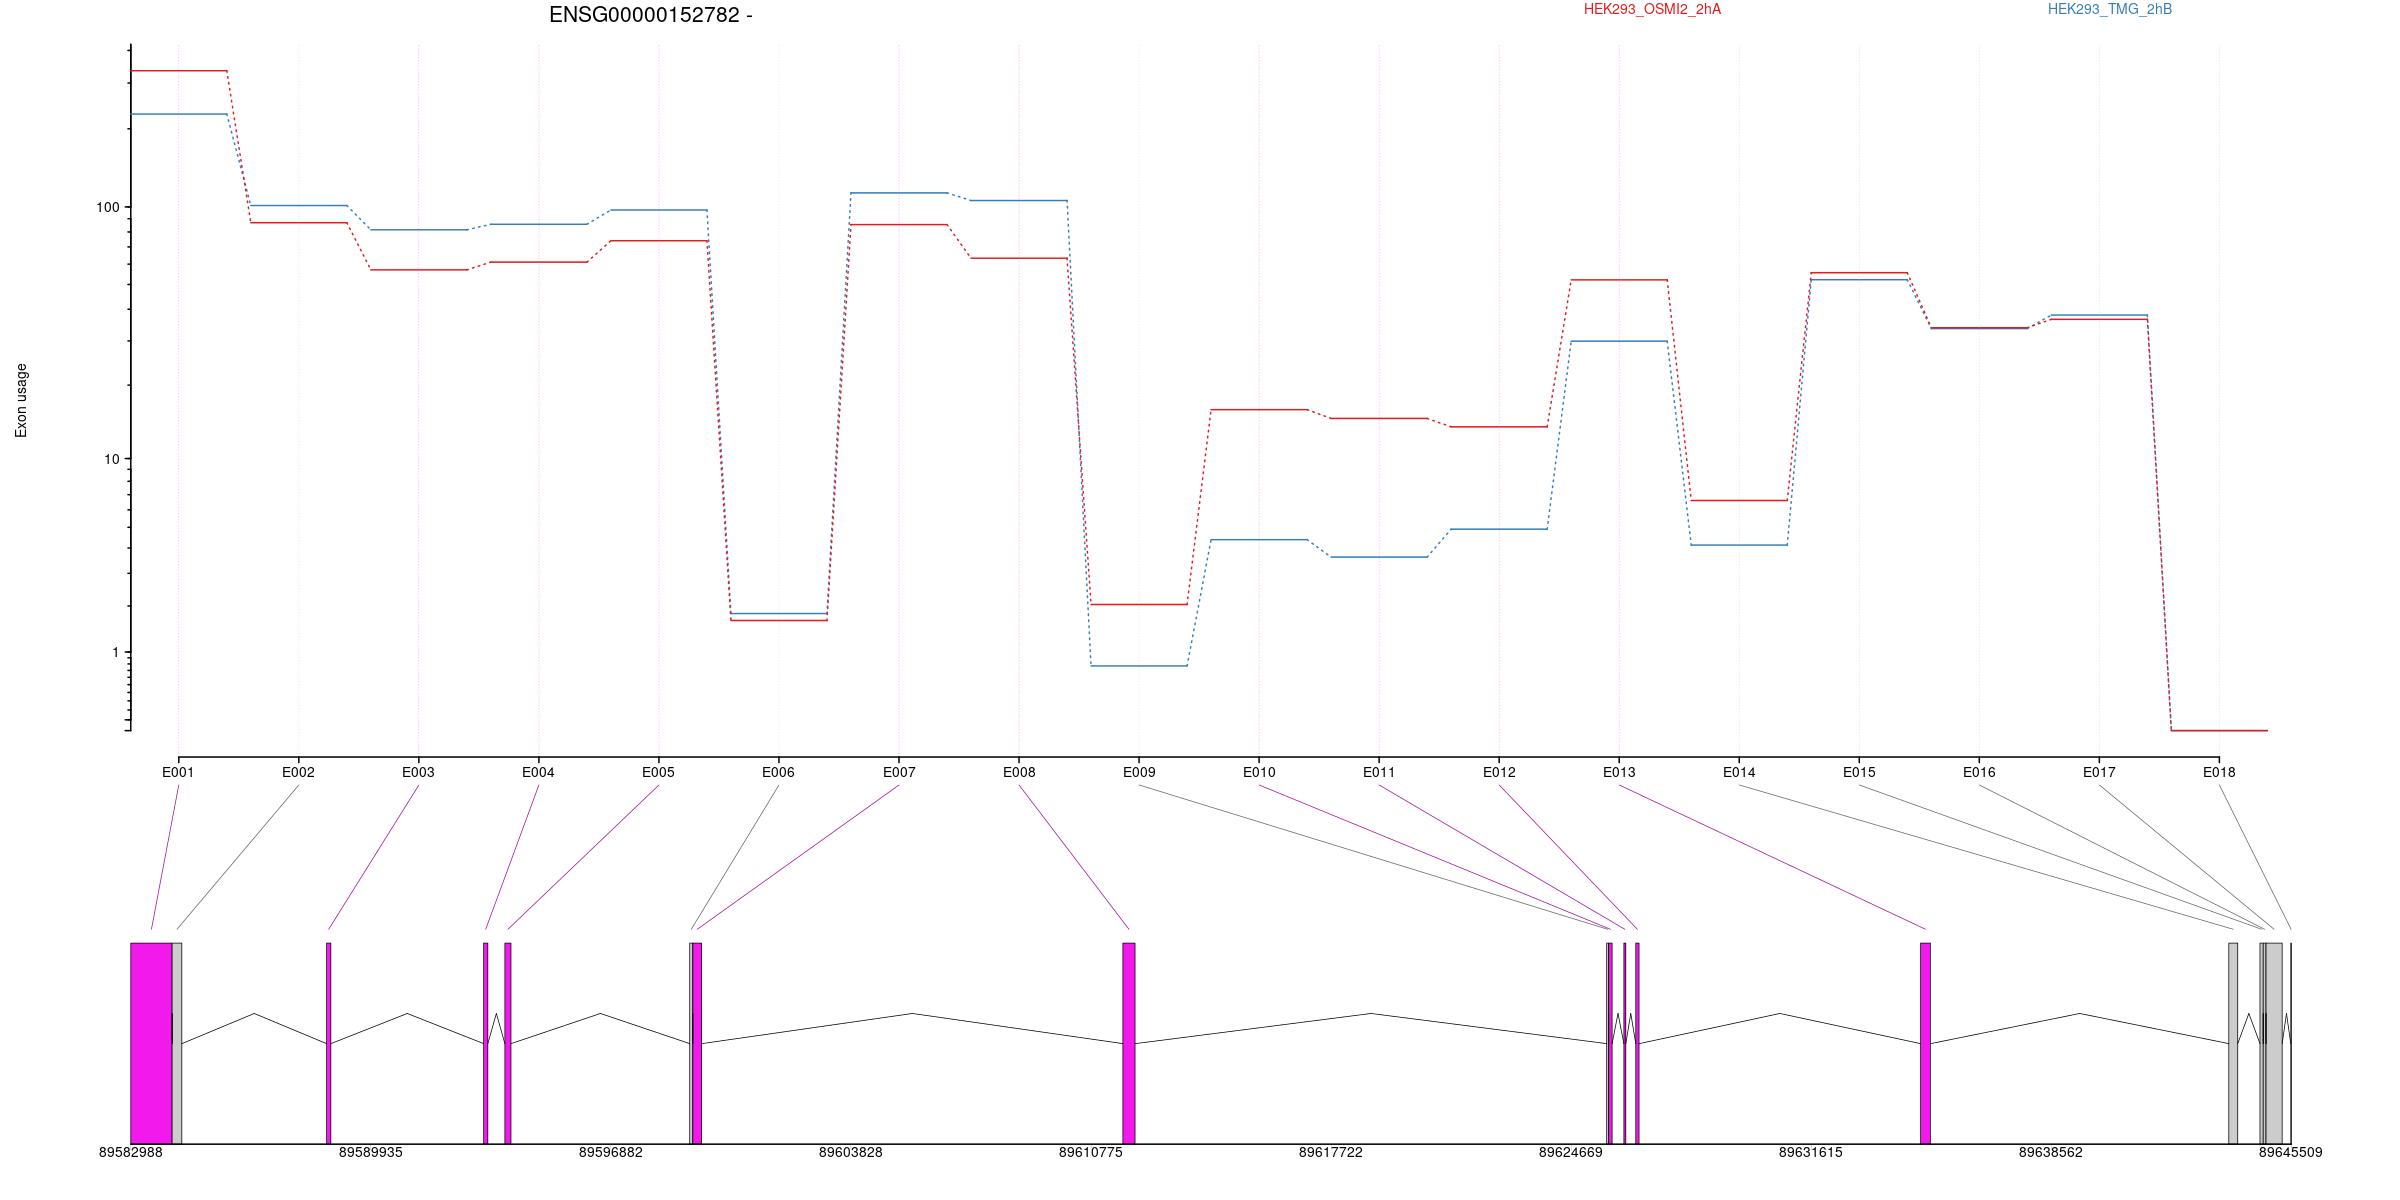Click genomic coordinate 89645509

pos(2291,1152)
